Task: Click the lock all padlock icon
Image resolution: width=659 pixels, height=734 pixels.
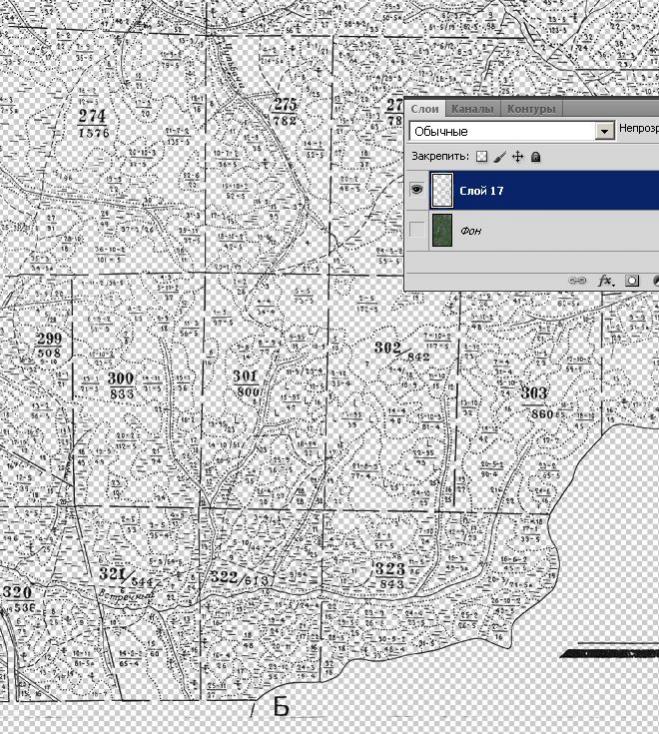Action: pyautogui.click(x=536, y=157)
